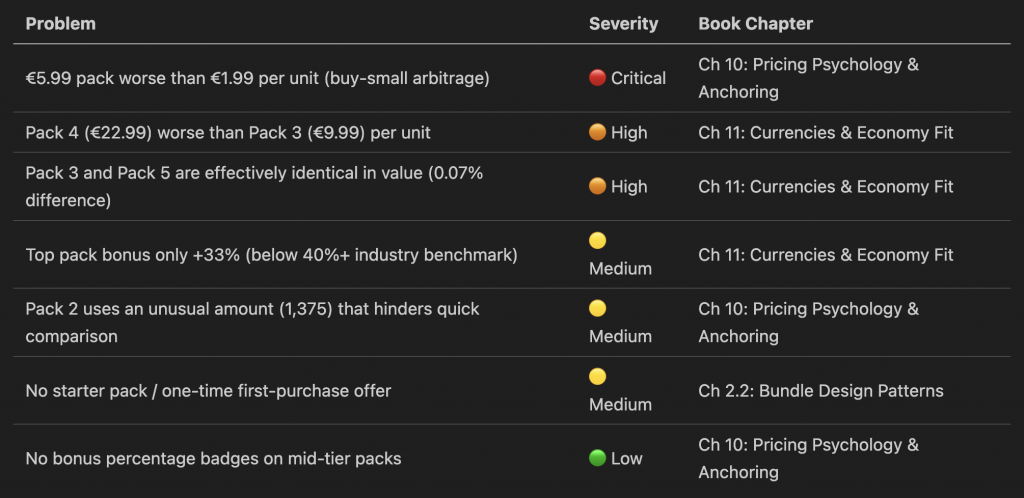1024x498 pixels.
Task: Click the Problem column header
Action: point(60,23)
